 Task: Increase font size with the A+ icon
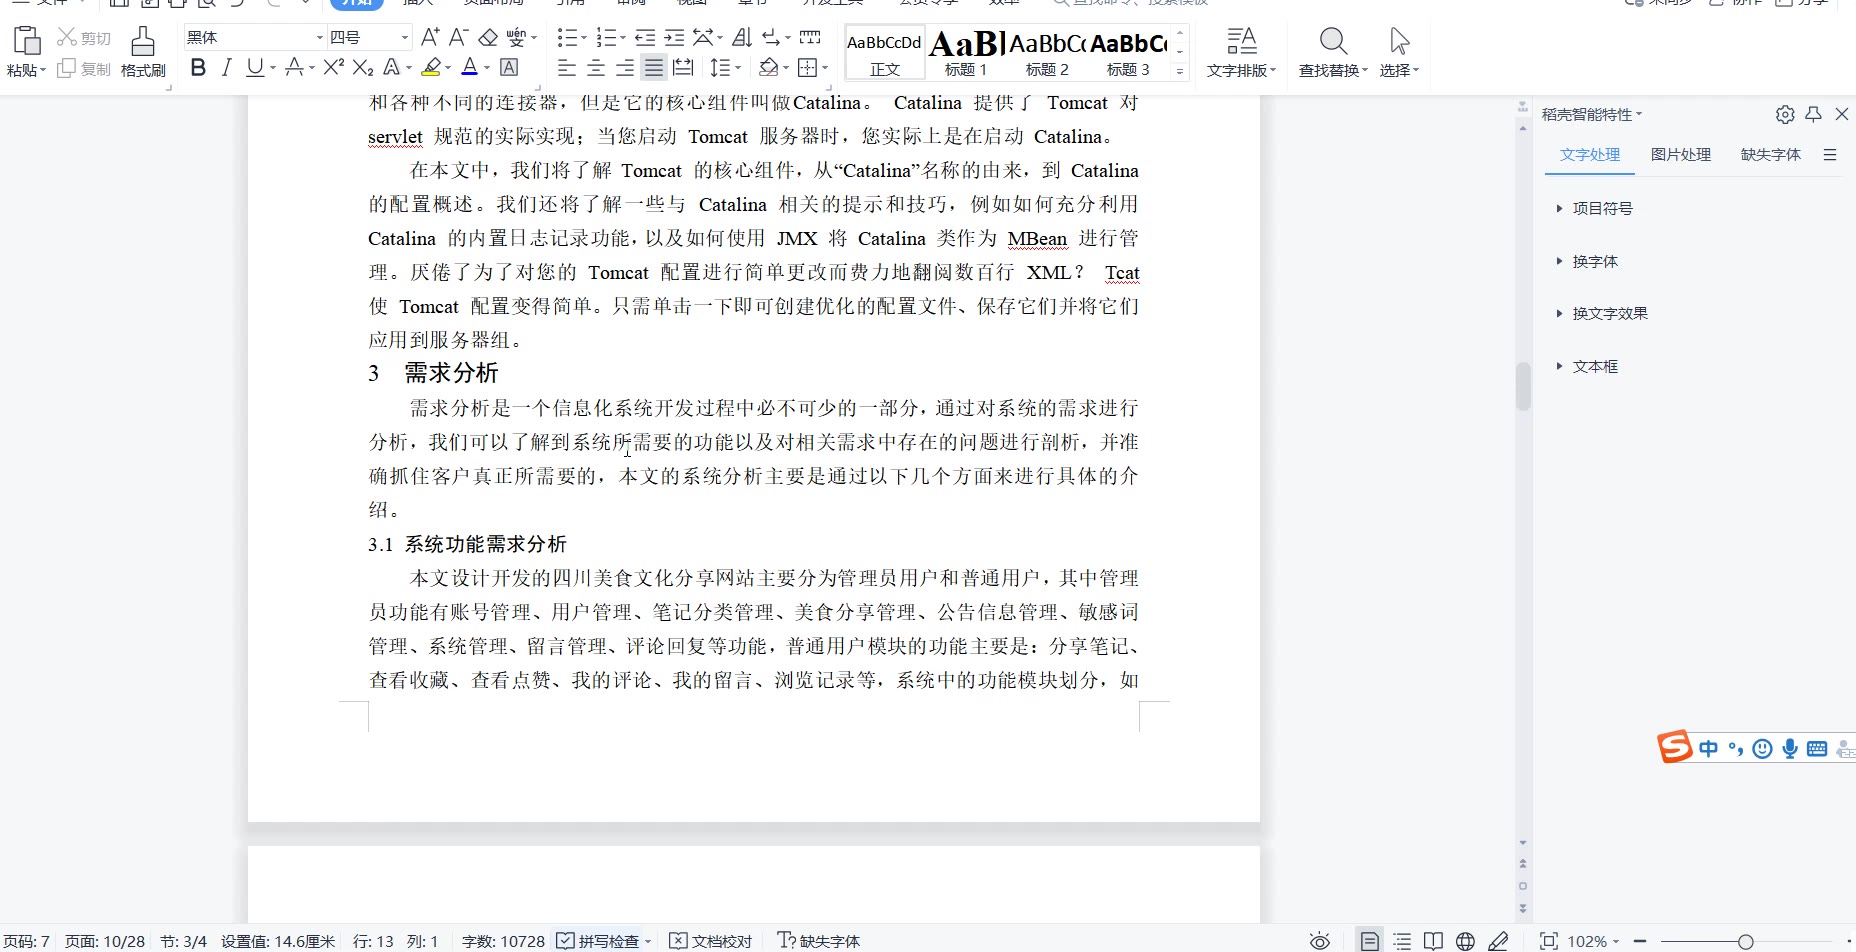coord(430,37)
